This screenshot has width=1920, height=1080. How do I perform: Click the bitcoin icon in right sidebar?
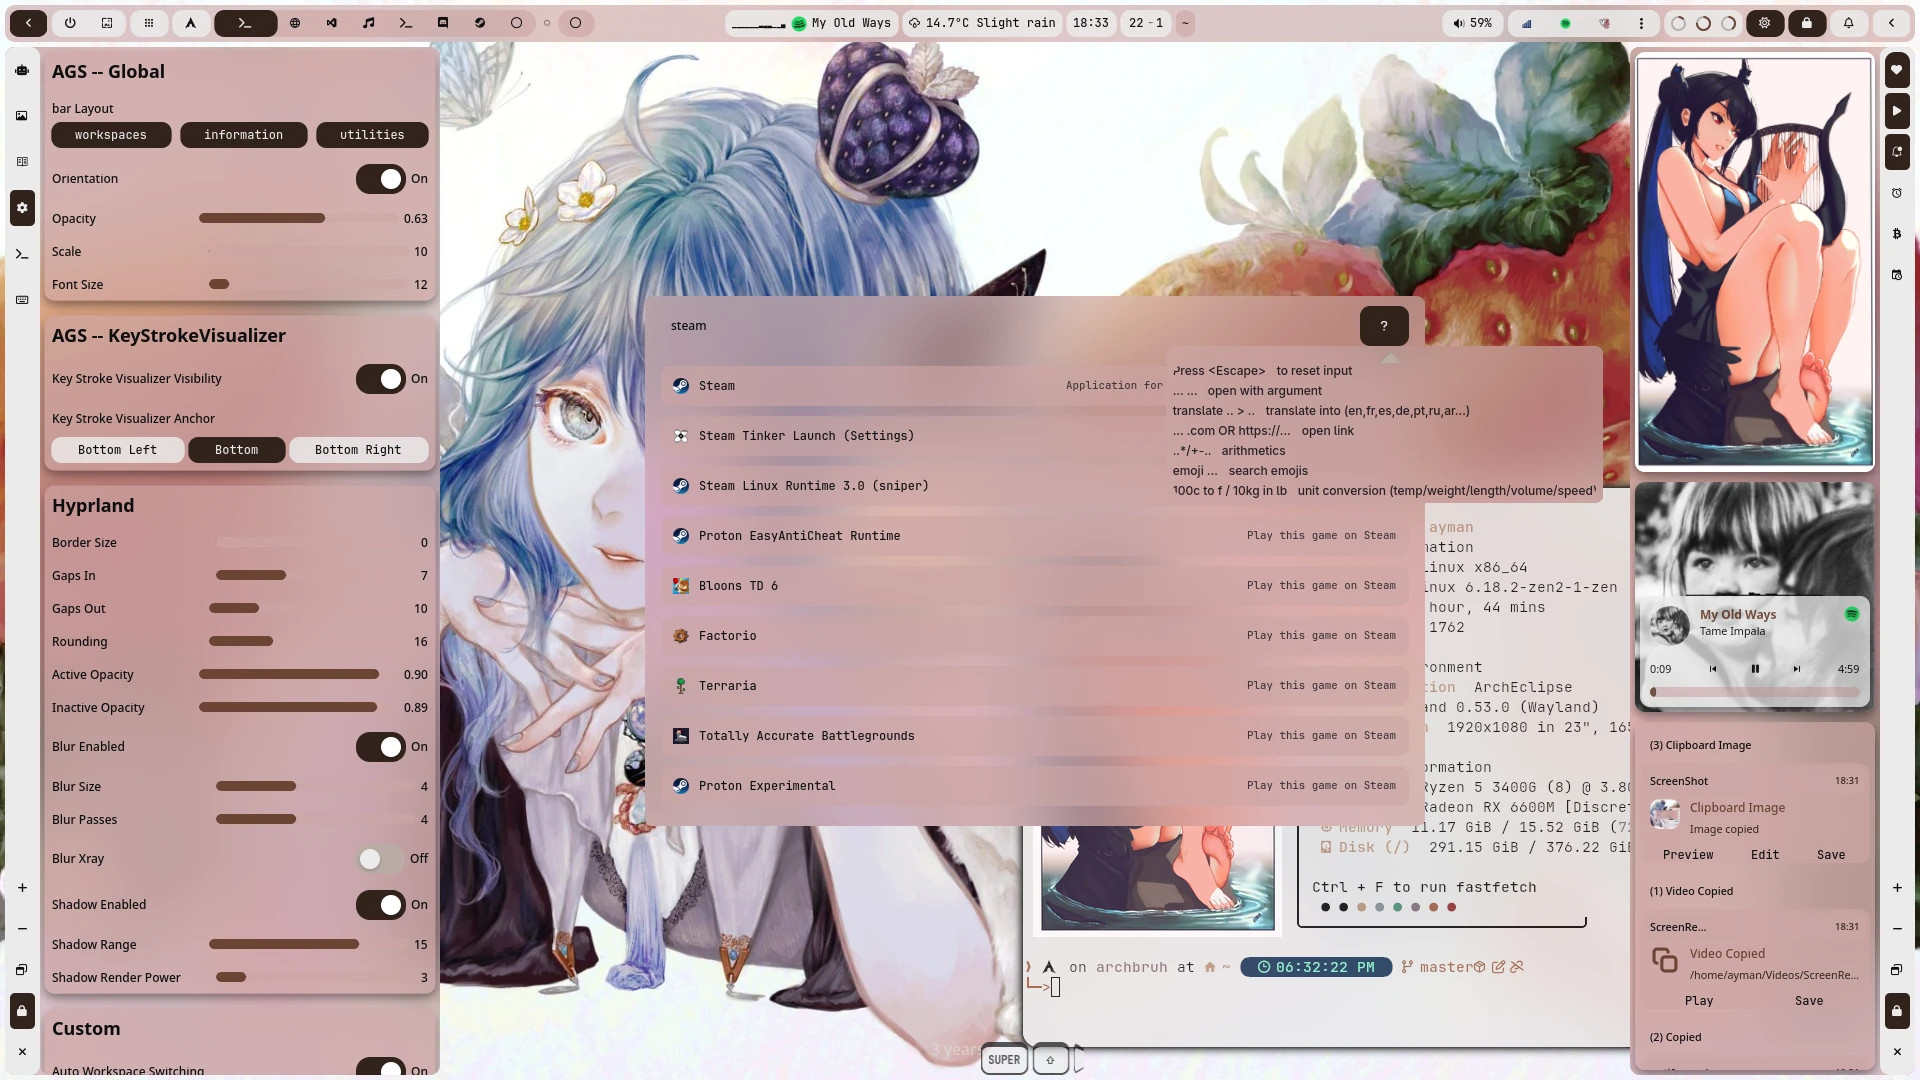[x=1897, y=234]
